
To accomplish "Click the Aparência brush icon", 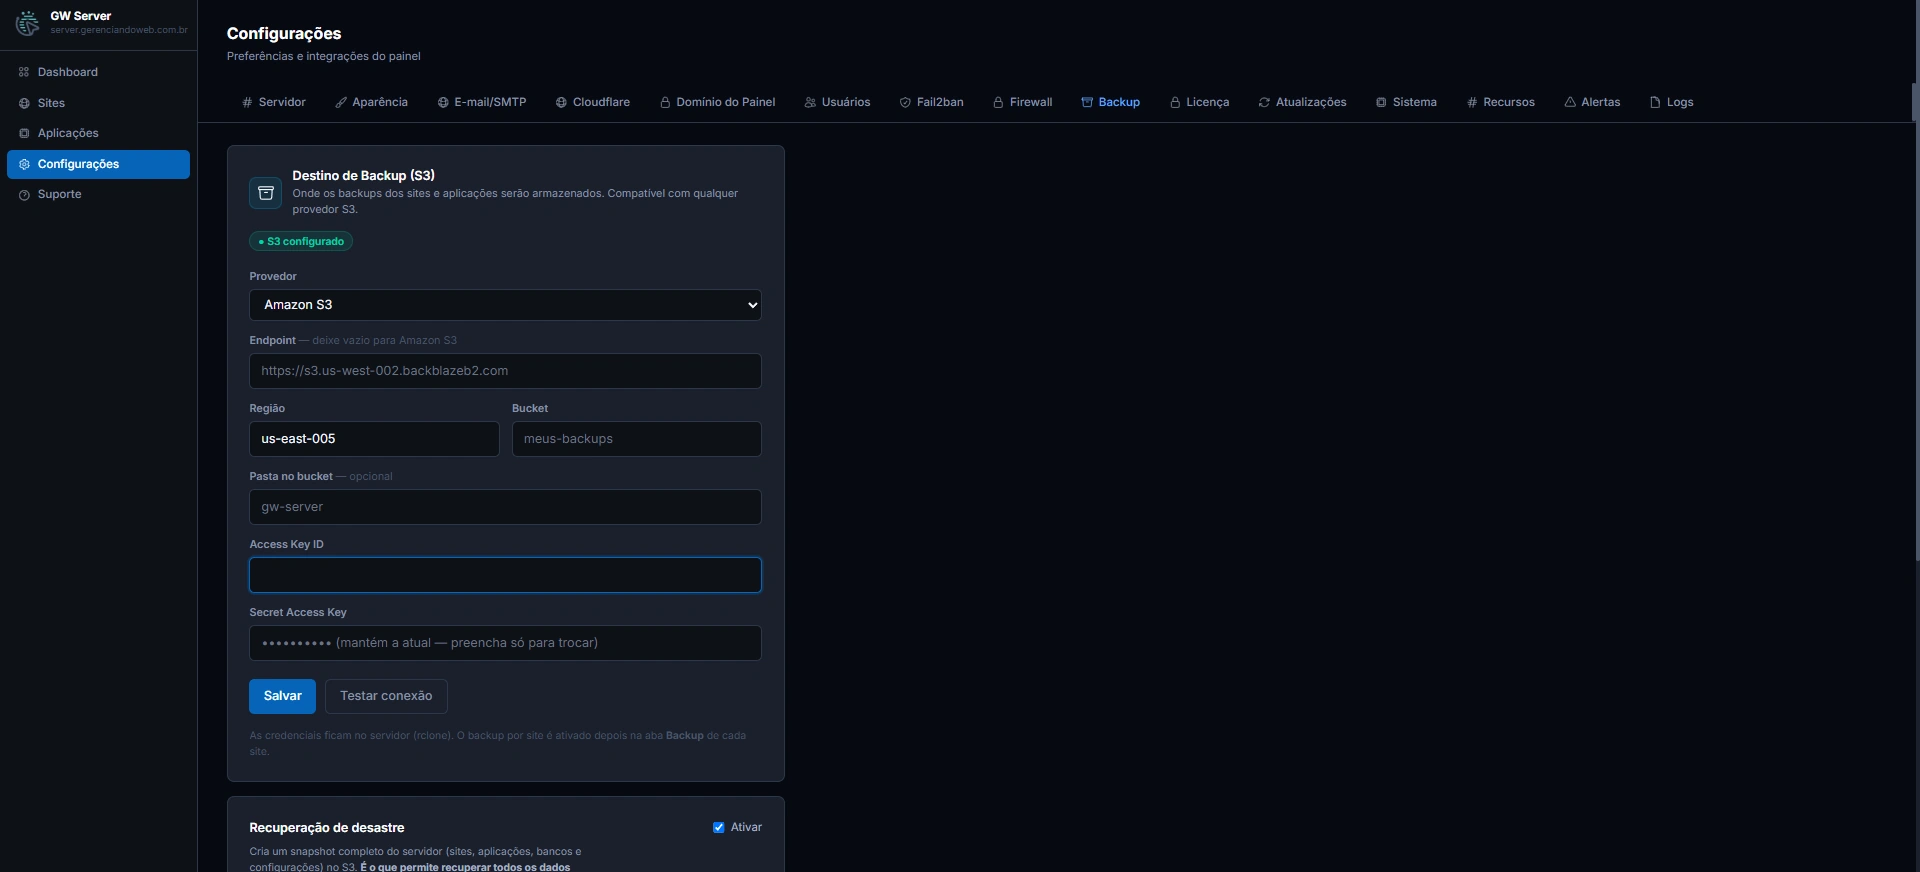I will tap(341, 102).
